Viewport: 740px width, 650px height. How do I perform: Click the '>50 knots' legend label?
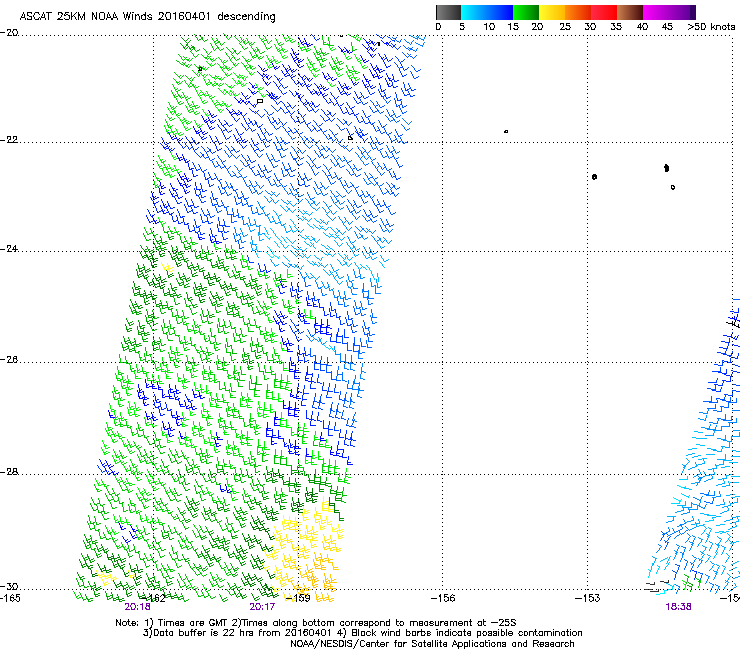click(711, 27)
